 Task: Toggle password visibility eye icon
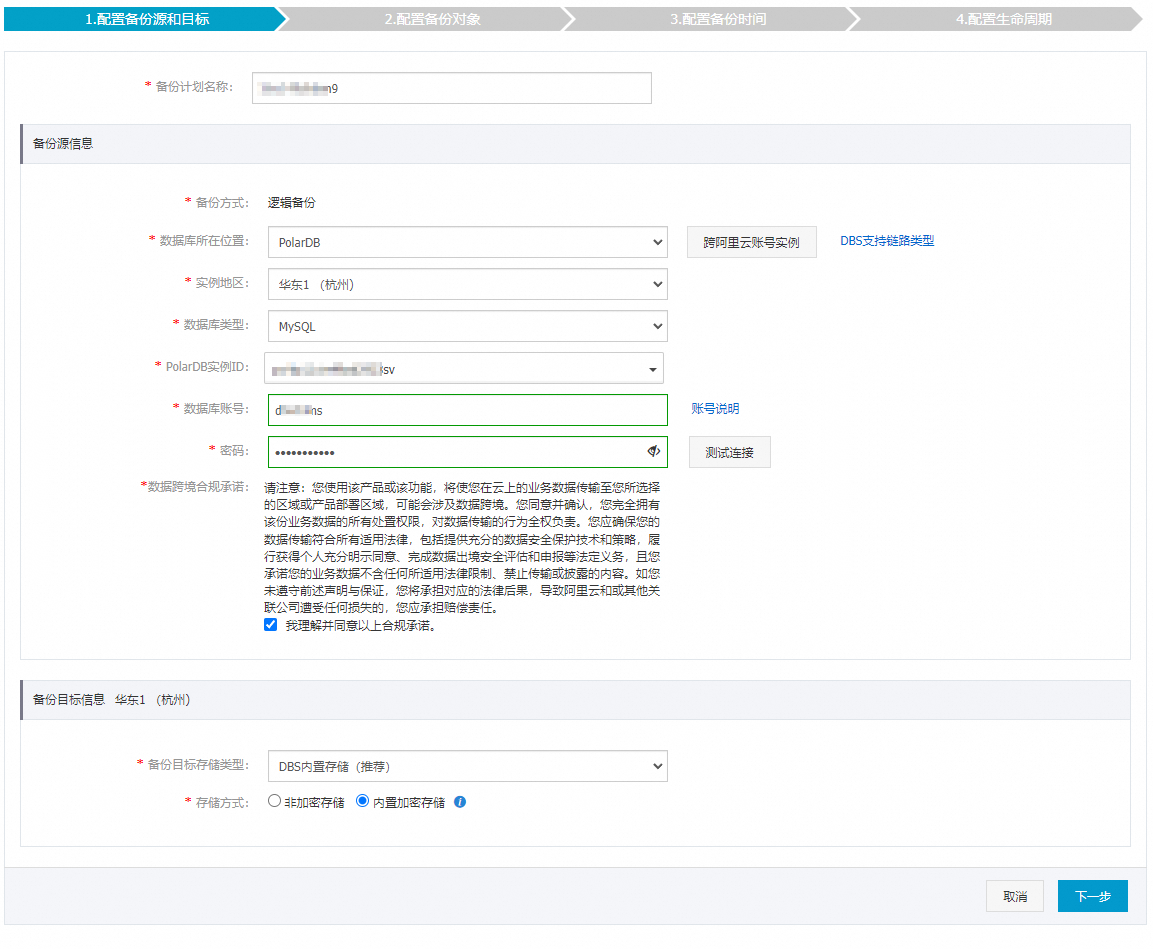[x=653, y=451]
